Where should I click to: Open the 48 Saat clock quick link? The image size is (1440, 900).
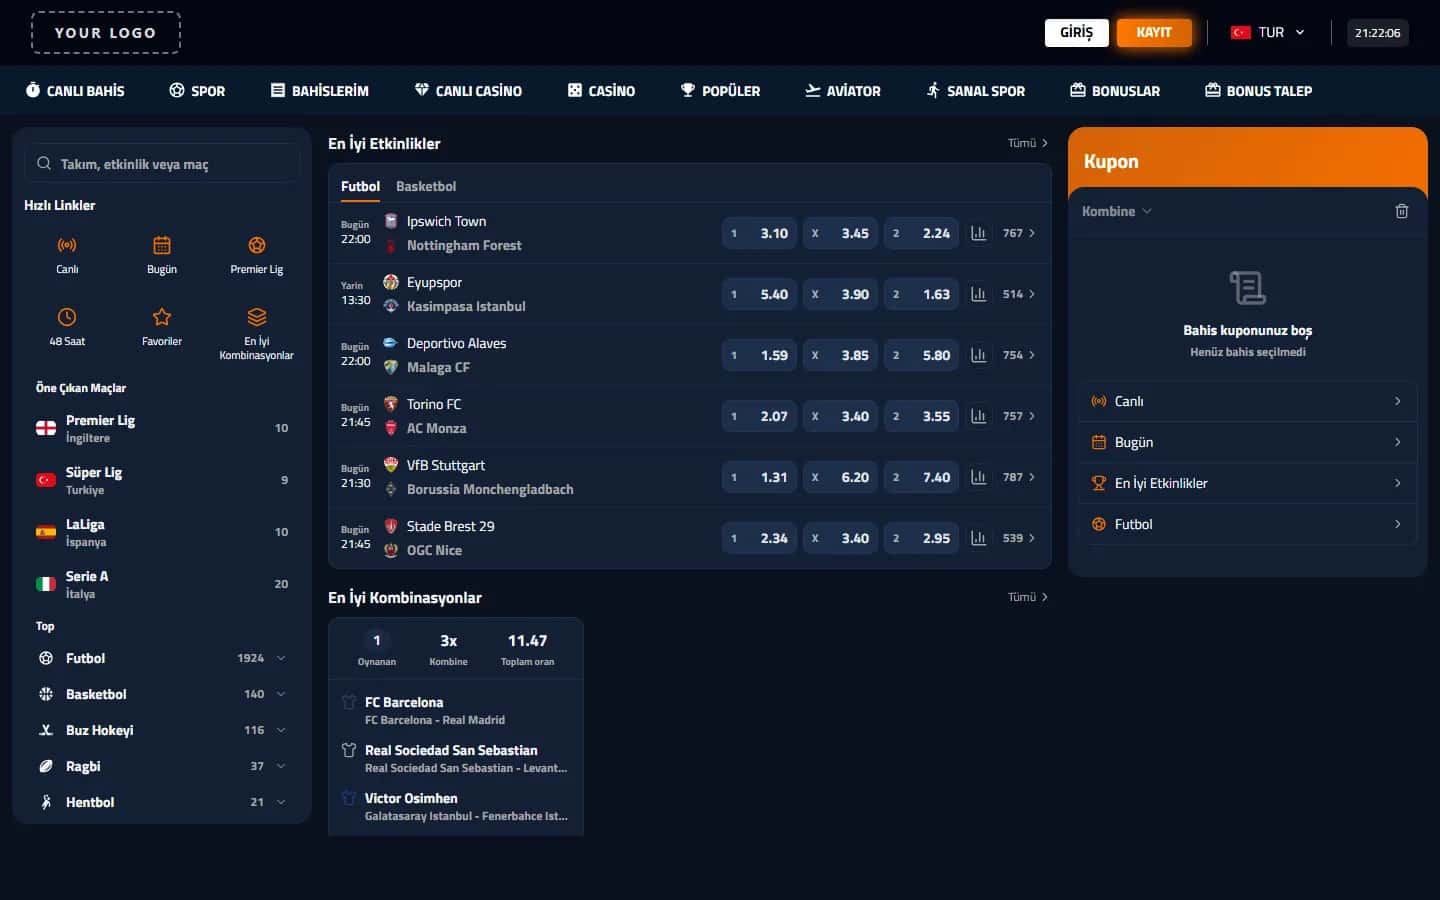coord(67,317)
